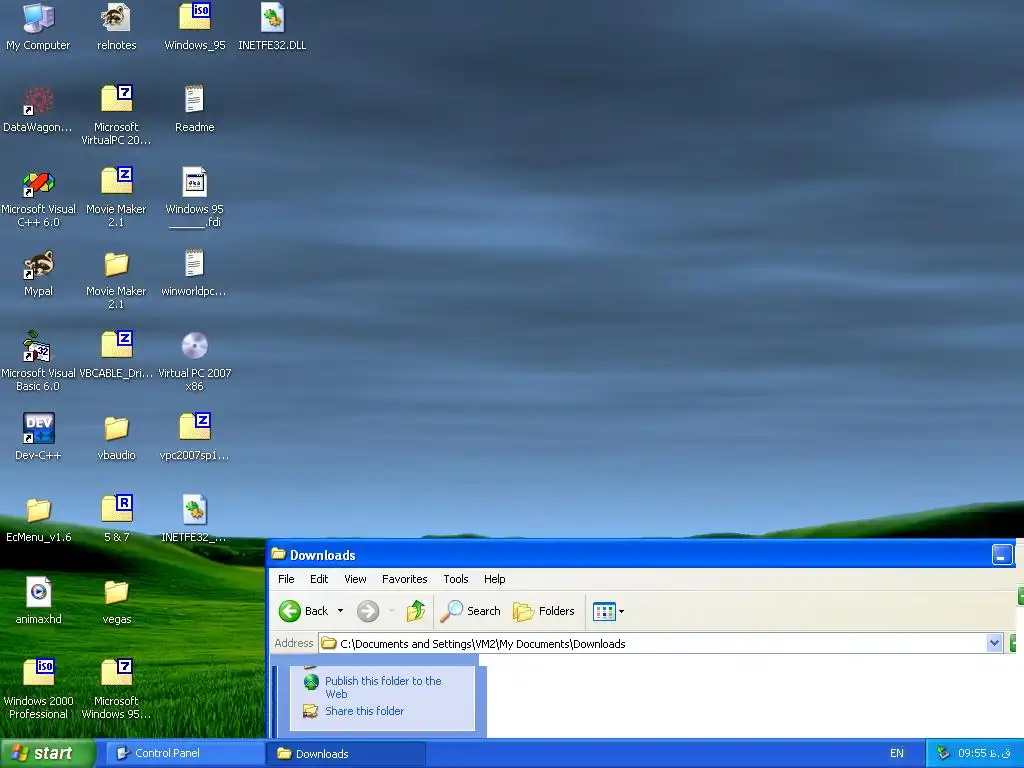
Task: Click the system tray network icon
Action: tap(942, 754)
